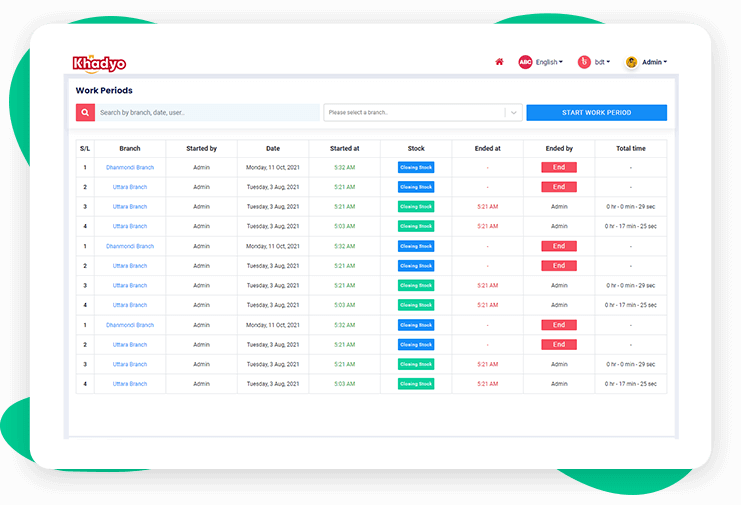Click the End button in the tenth table row

(x=559, y=345)
